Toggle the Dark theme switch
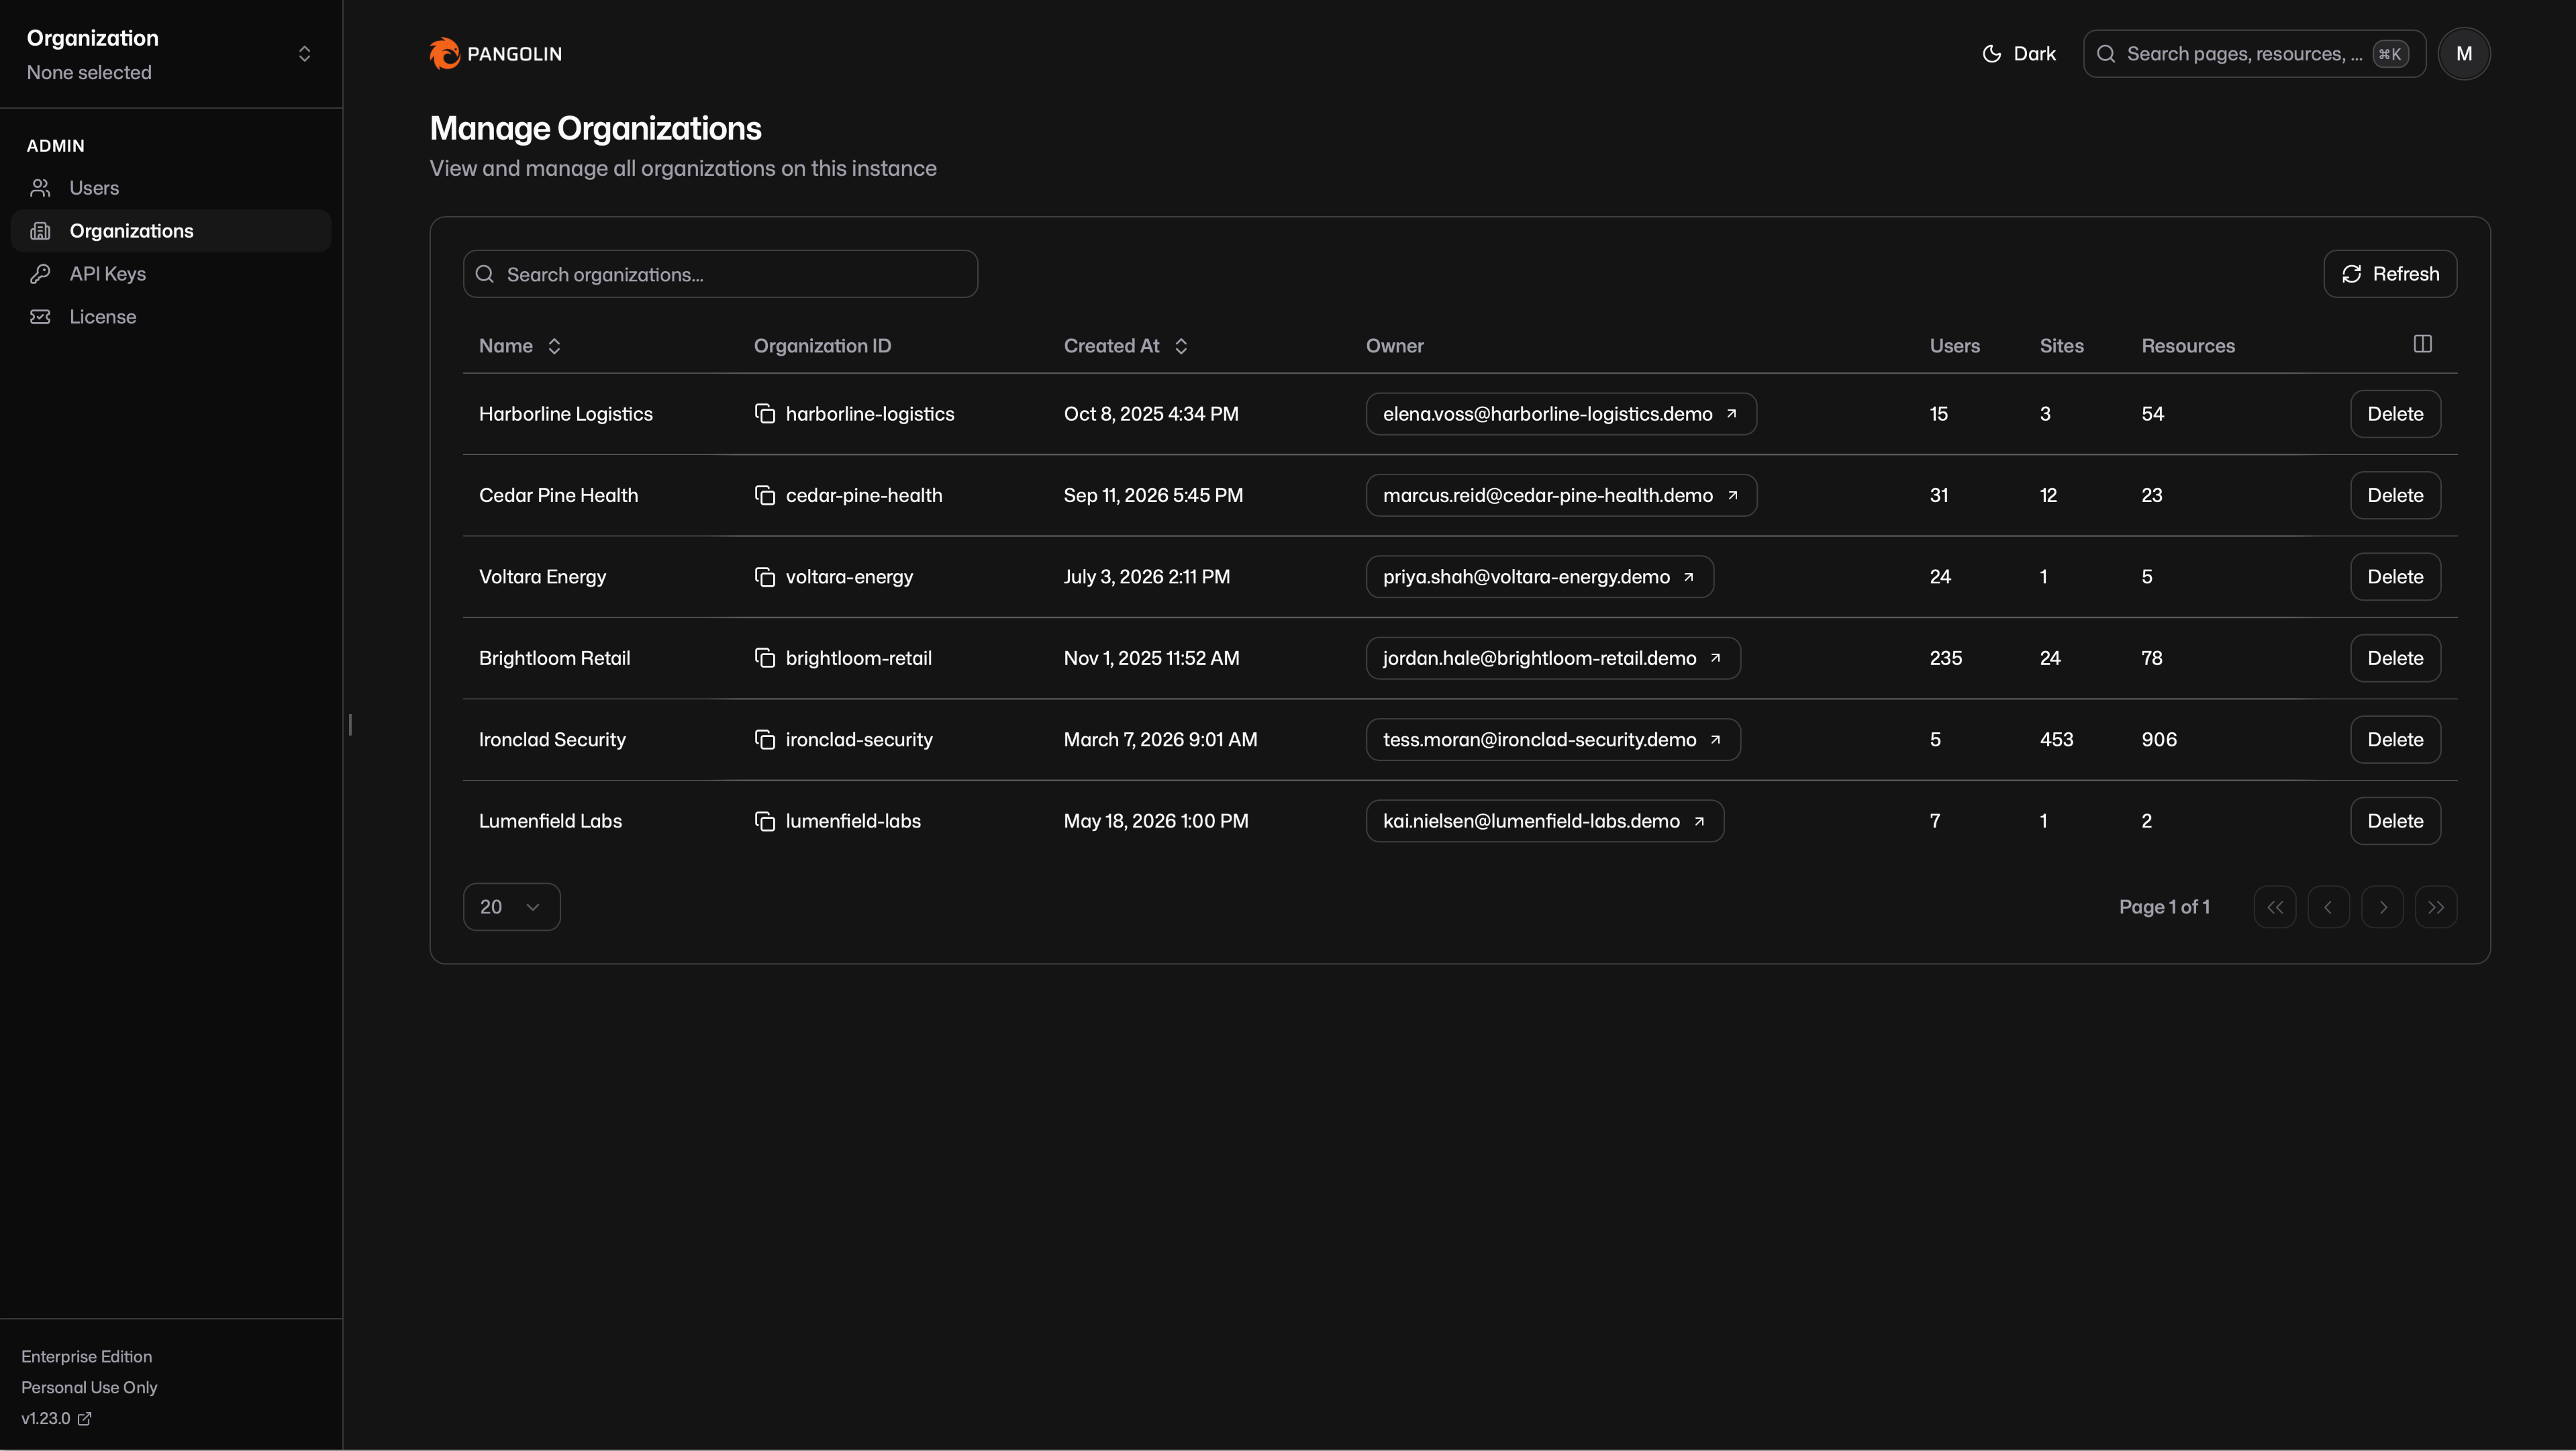Image resolution: width=2576 pixels, height=1451 pixels. (x=2019, y=54)
